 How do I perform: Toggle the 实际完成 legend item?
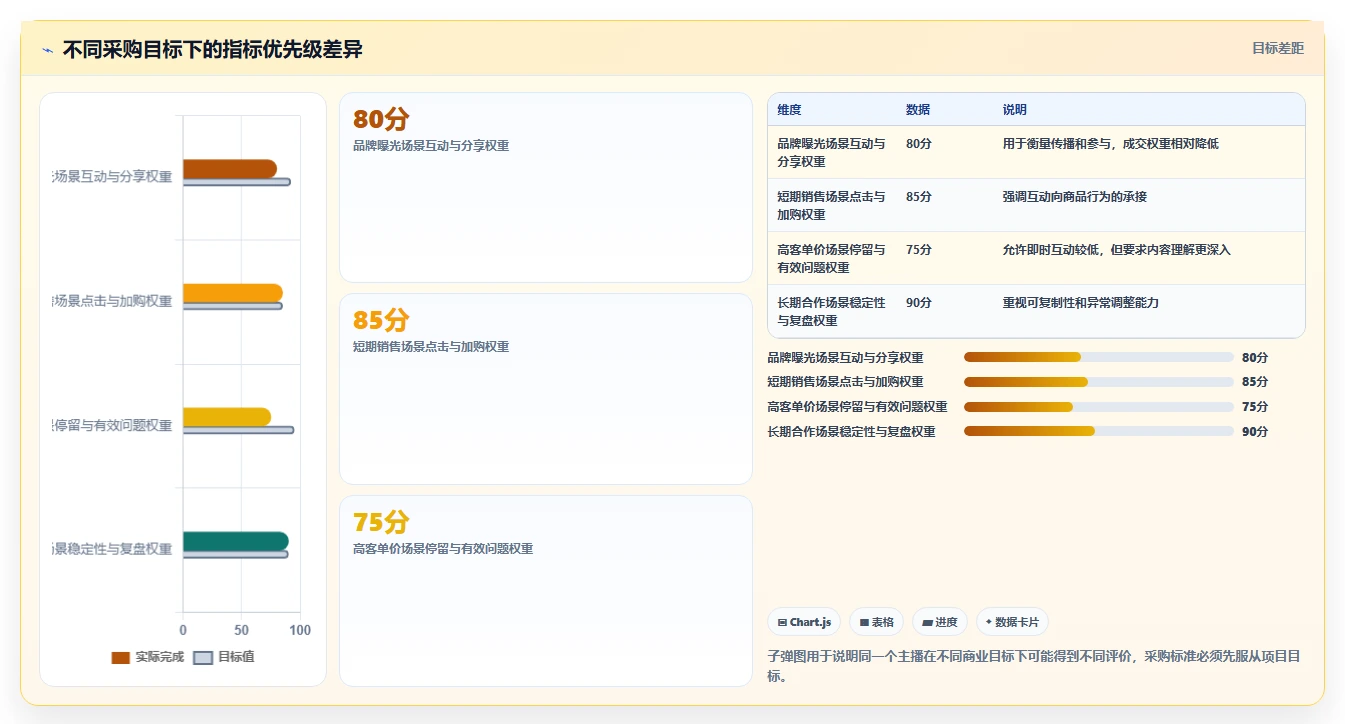tap(147, 657)
